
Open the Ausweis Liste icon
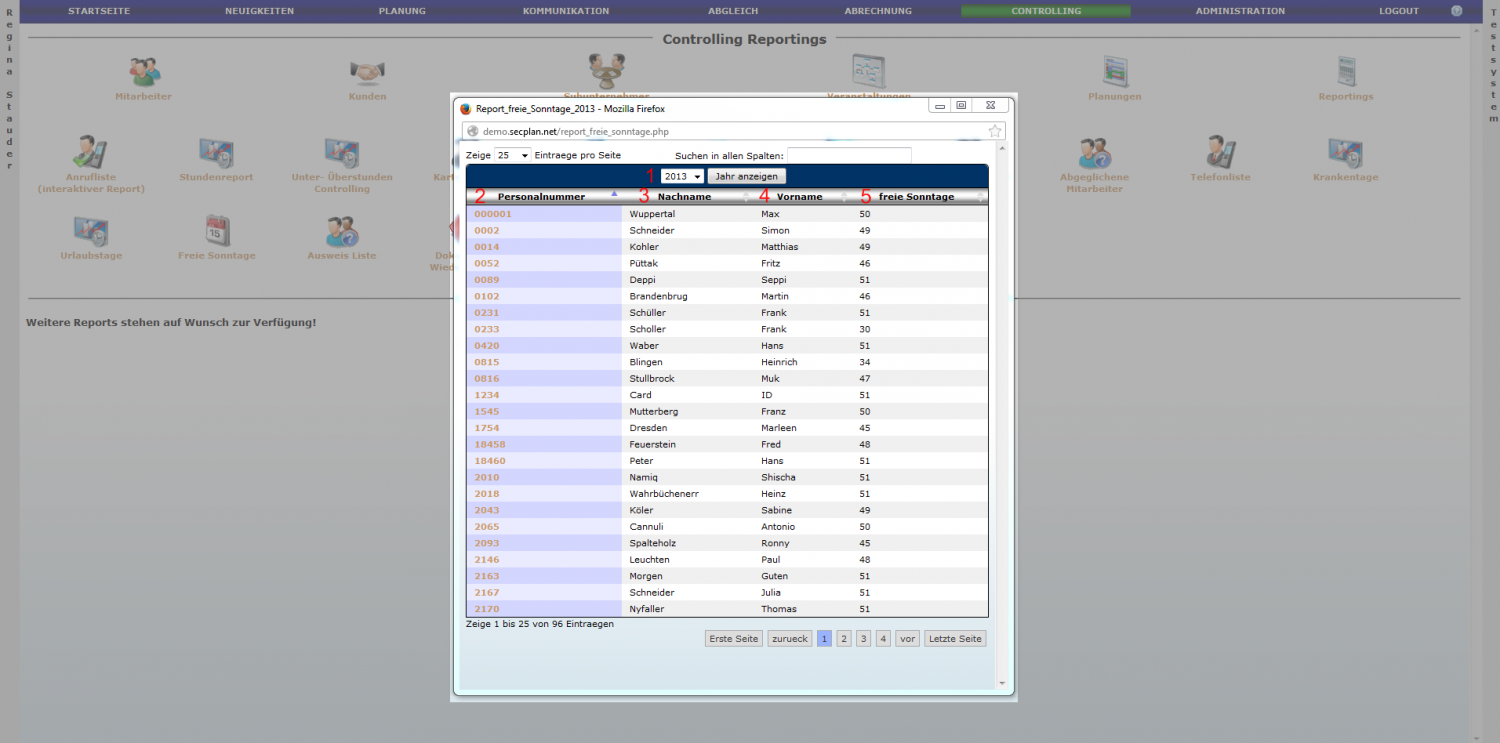342,231
